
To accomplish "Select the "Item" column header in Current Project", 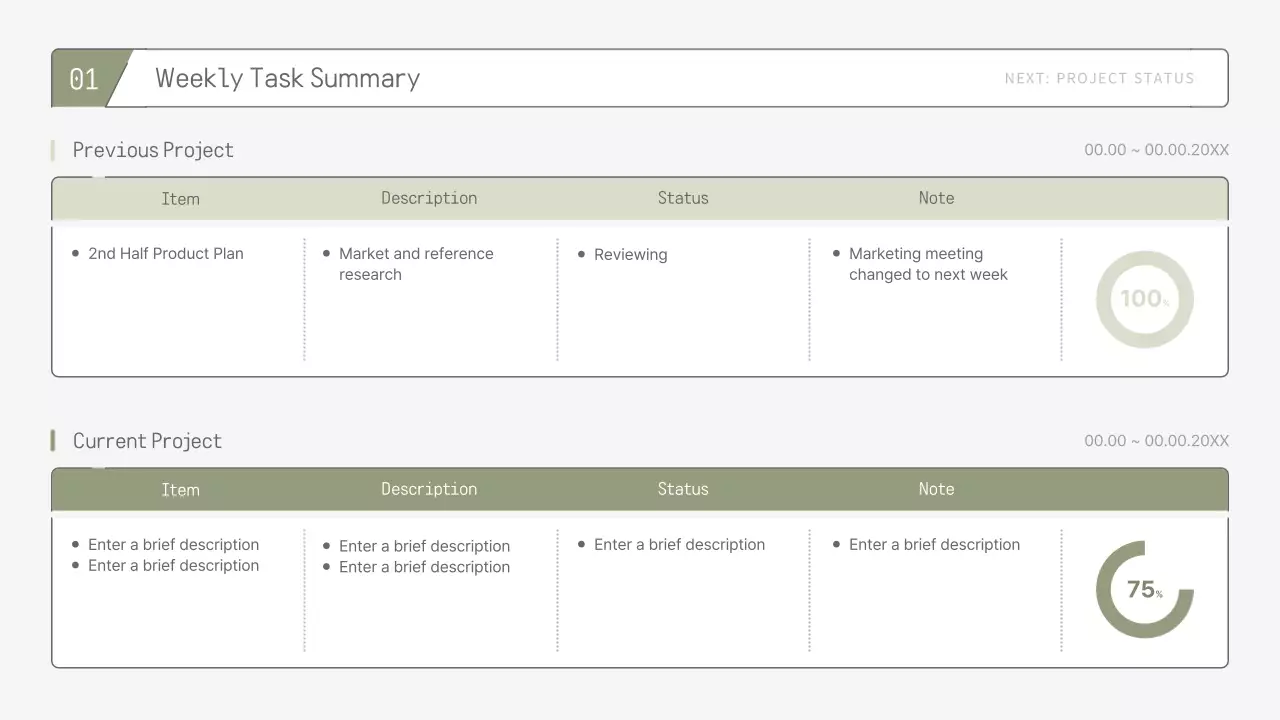I will point(180,489).
